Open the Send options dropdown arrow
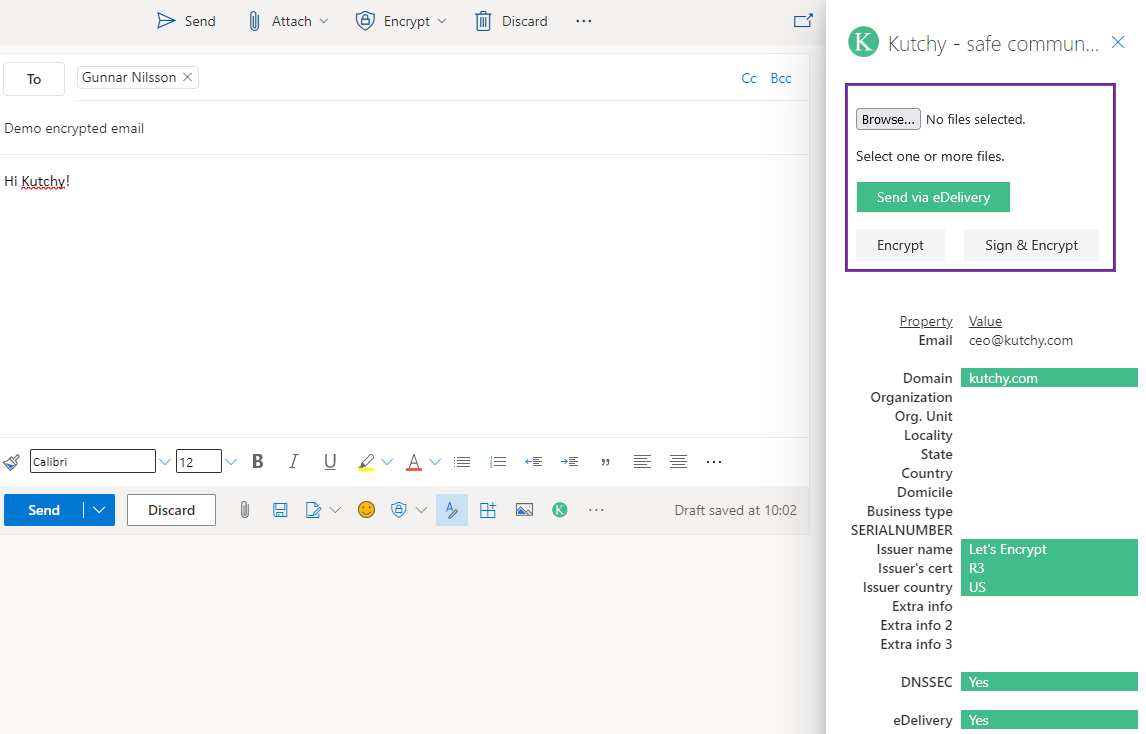Screen dimensions: 1146x734 99,510
